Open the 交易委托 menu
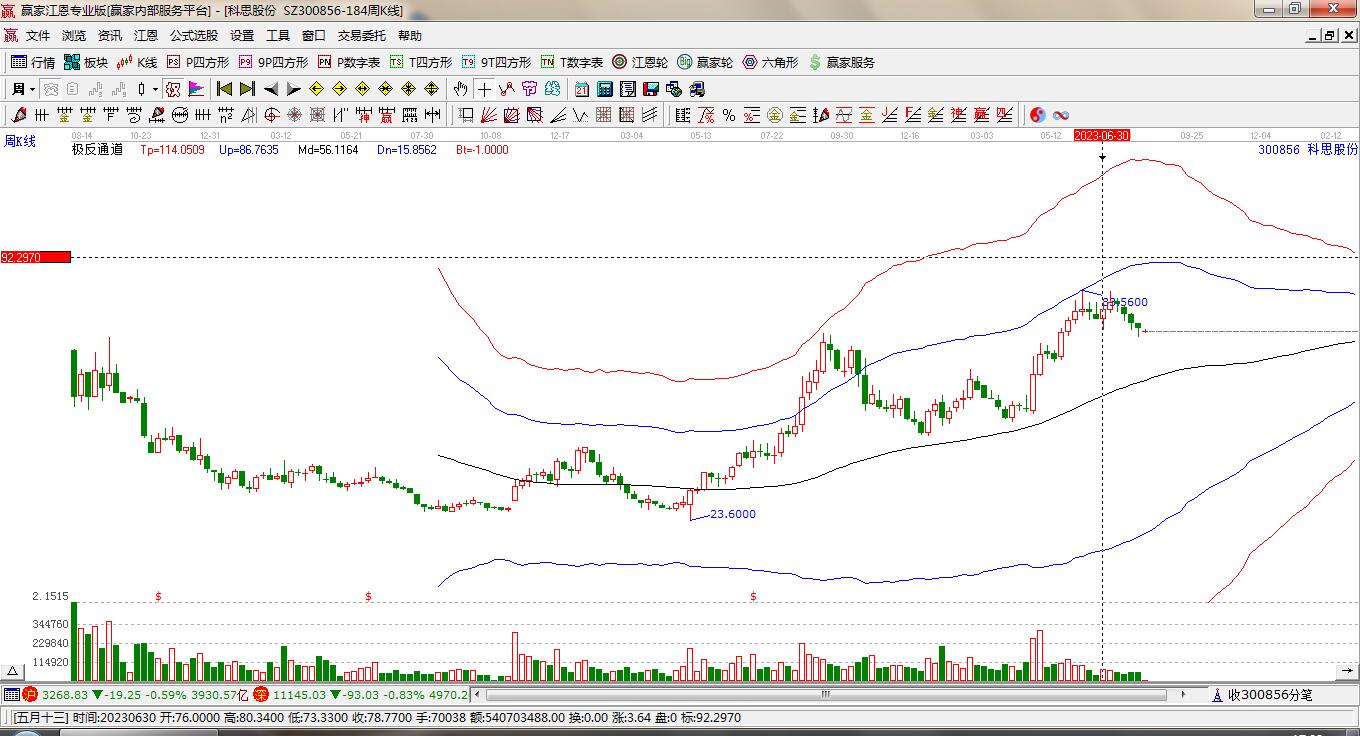Viewport: 1360px width, 736px height. click(x=361, y=36)
